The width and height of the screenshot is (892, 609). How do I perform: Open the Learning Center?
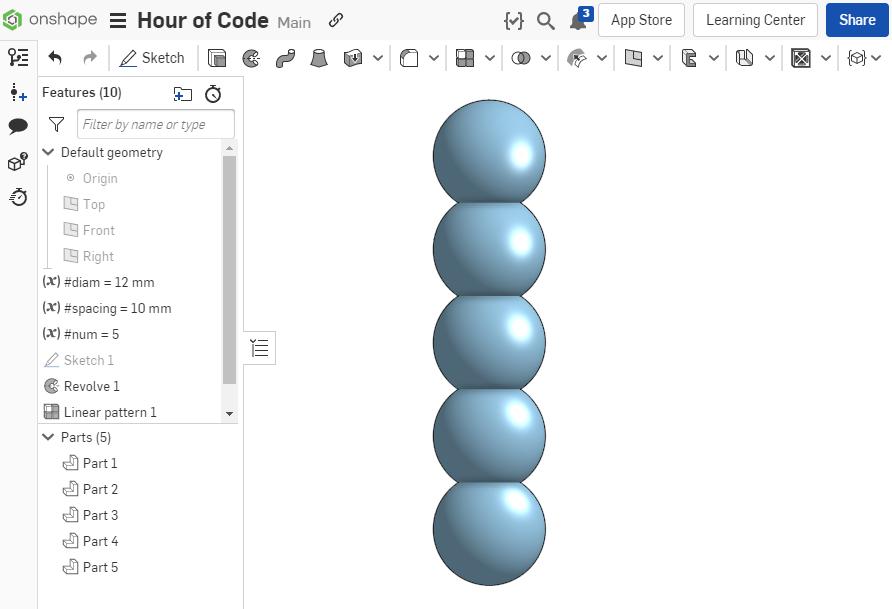click(754, 20)
